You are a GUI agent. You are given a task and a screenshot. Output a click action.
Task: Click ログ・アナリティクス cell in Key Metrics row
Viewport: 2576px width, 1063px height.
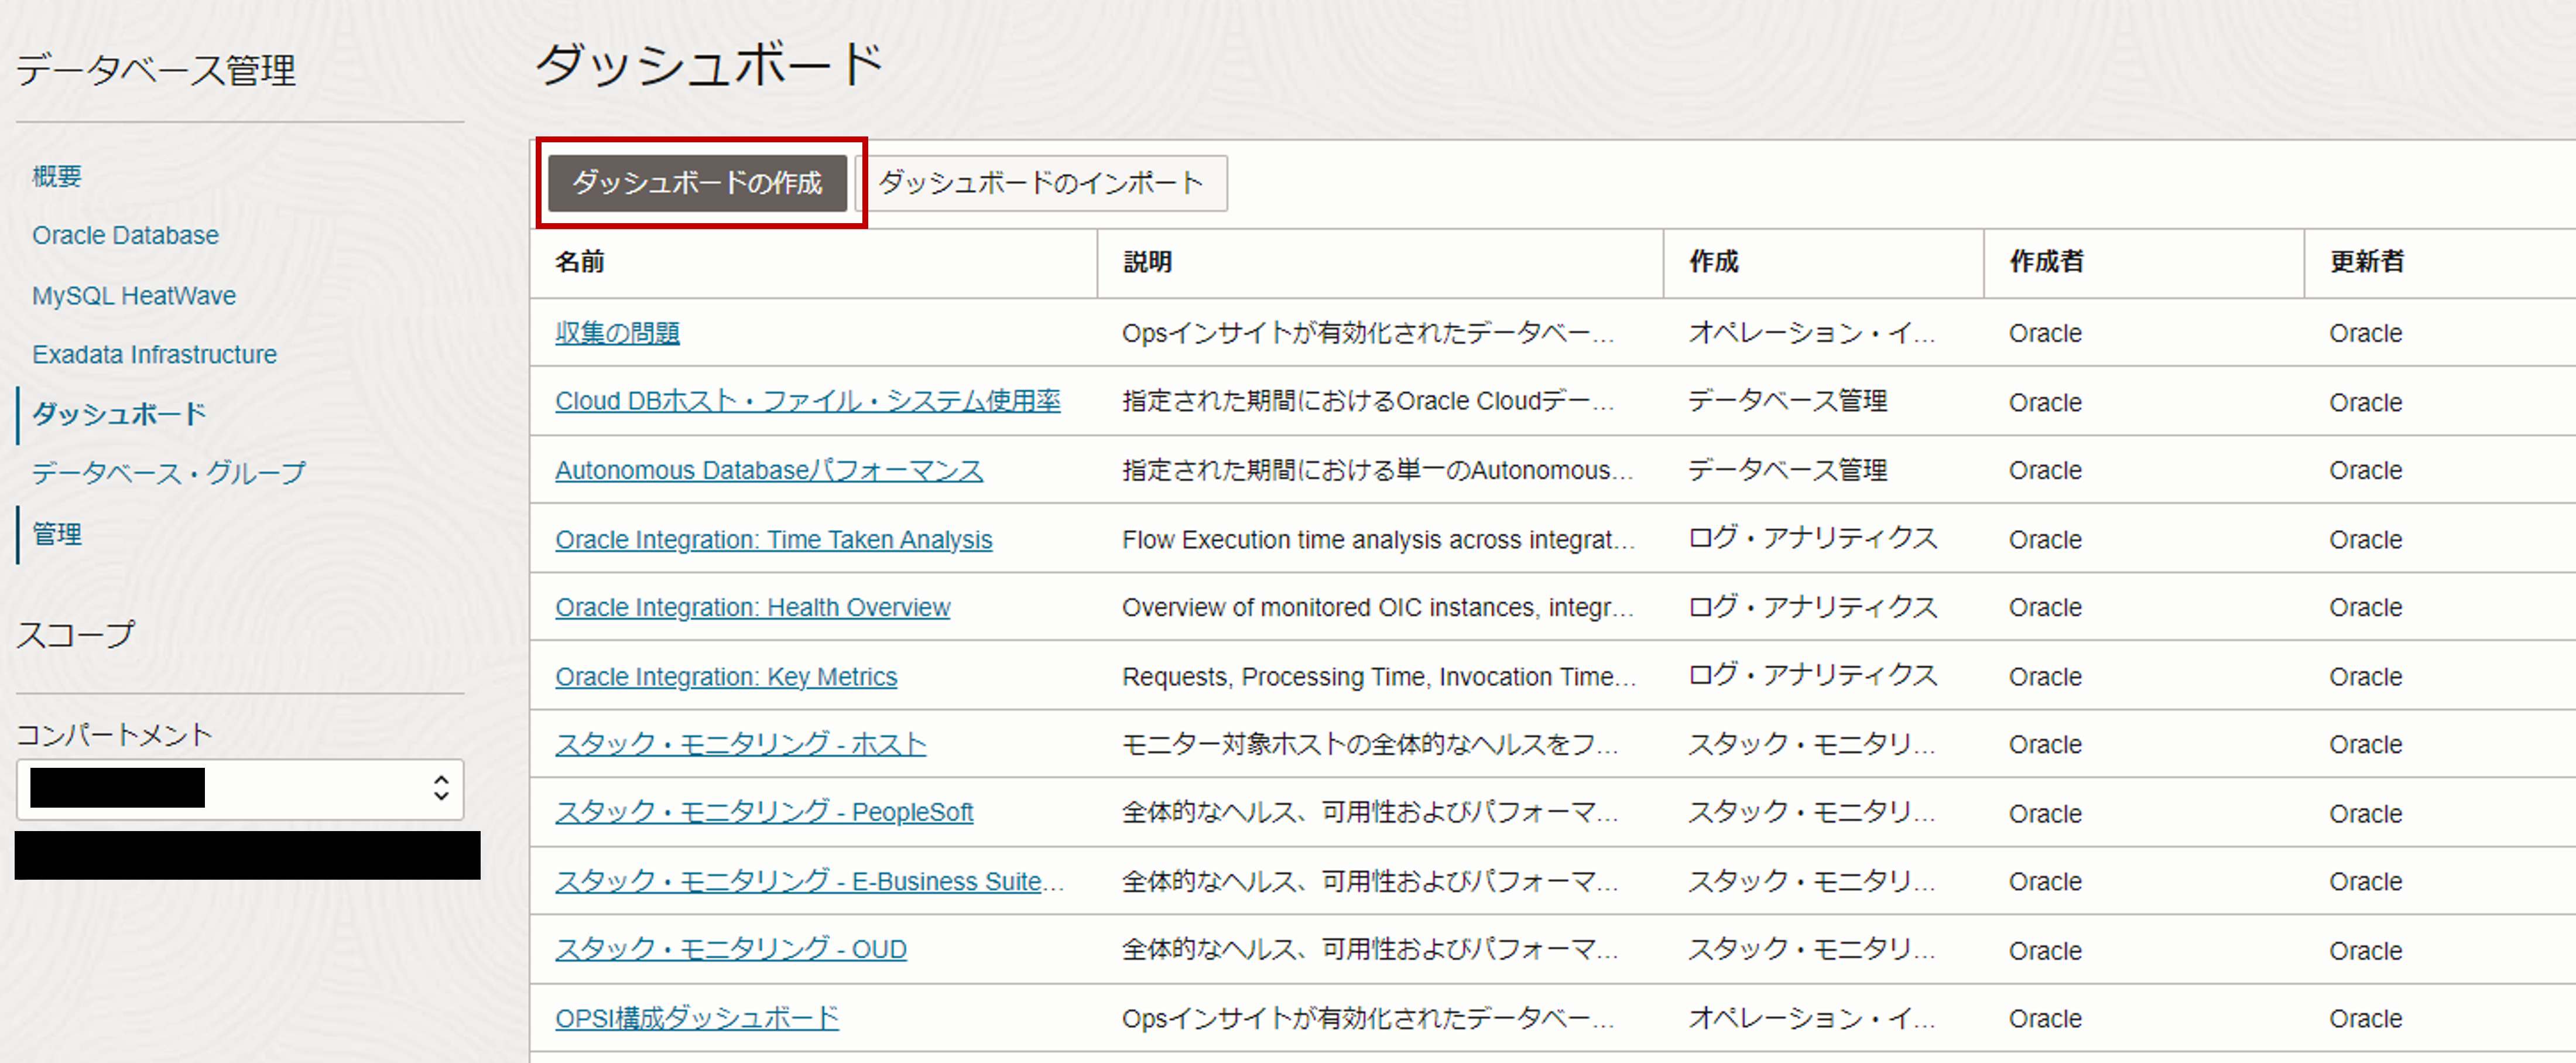pyautogui.click(x=1813, y=676)
